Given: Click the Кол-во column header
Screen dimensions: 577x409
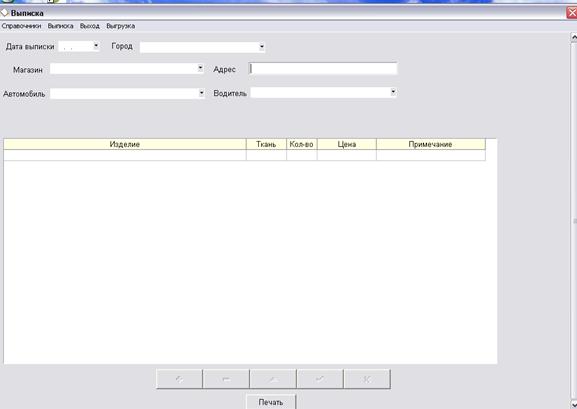Looking at the screenshot, I should tap(301, 144).
